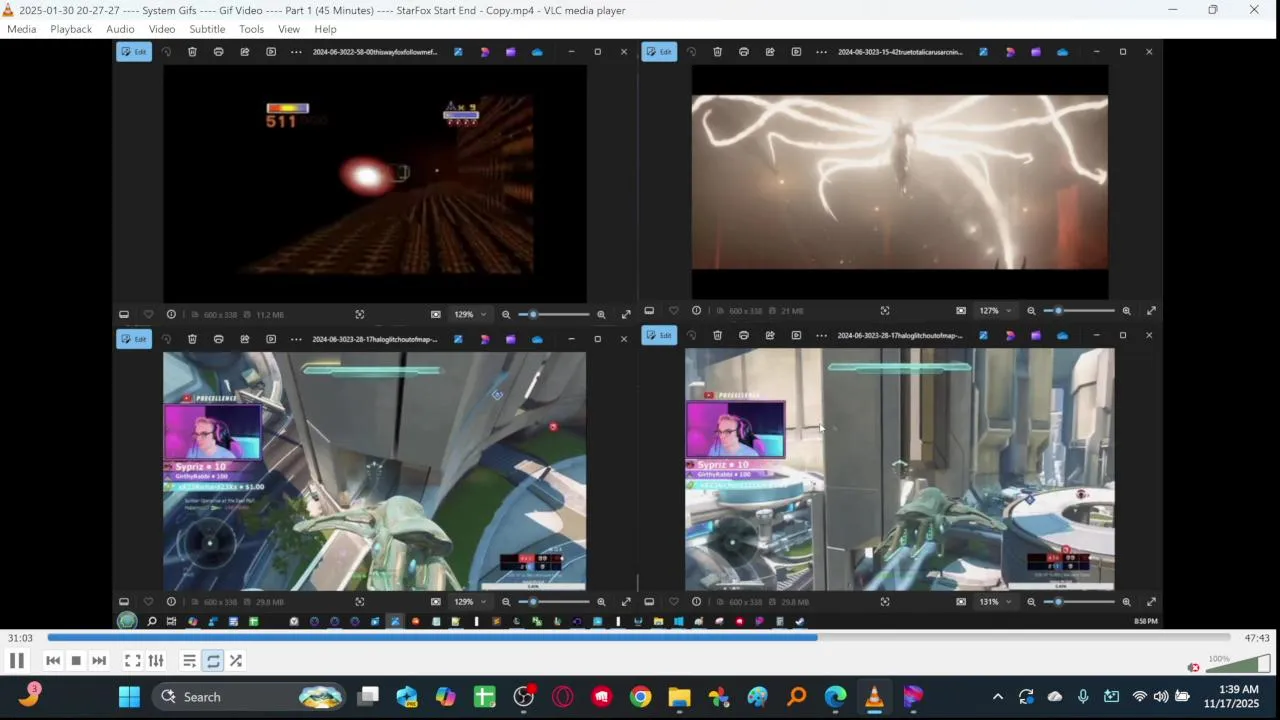Toggle VLC fullscreen mode button

(132, 661)
